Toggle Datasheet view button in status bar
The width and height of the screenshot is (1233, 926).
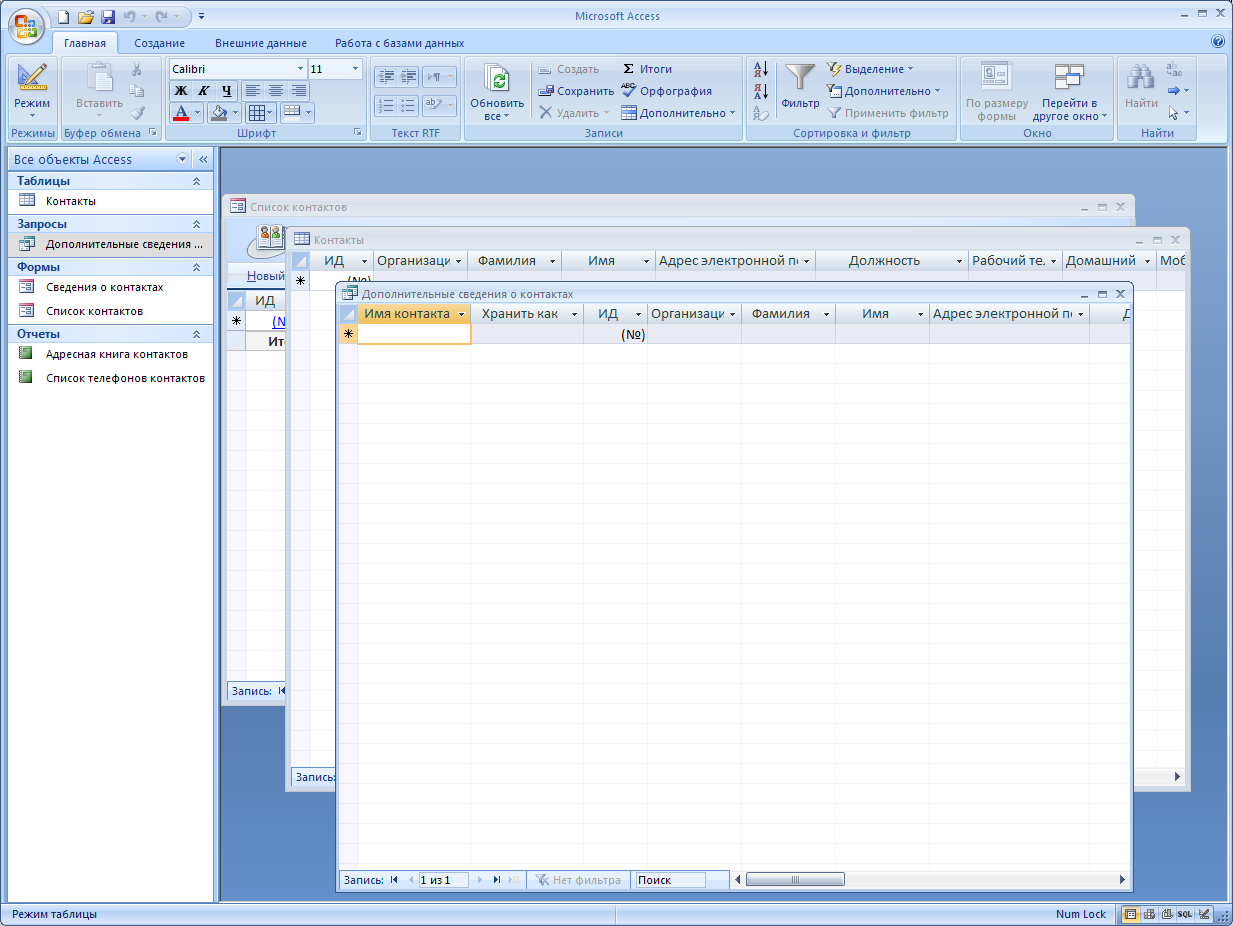[x=1131, y=914]
